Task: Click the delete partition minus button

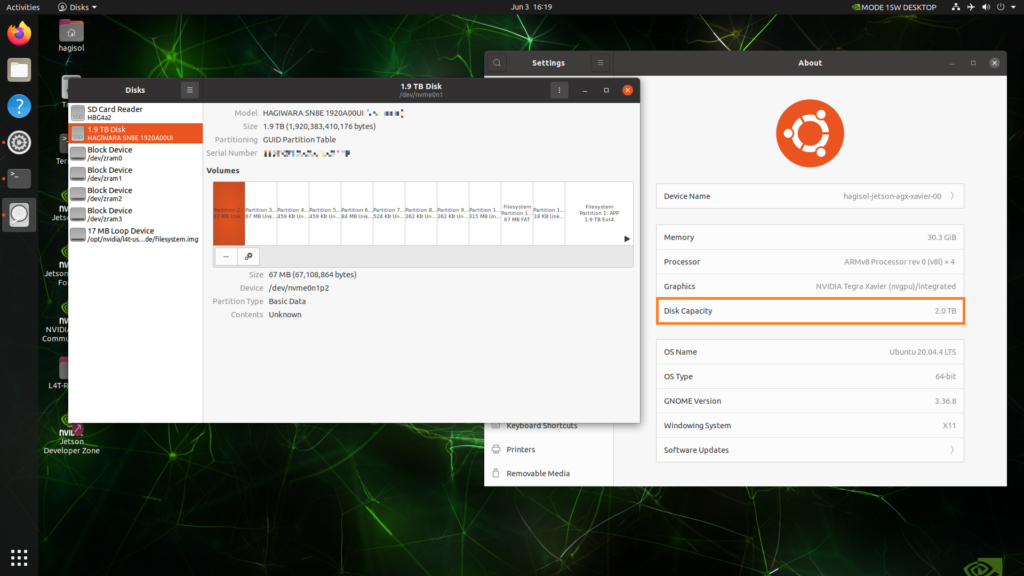Action: click(x=226, y=257)
